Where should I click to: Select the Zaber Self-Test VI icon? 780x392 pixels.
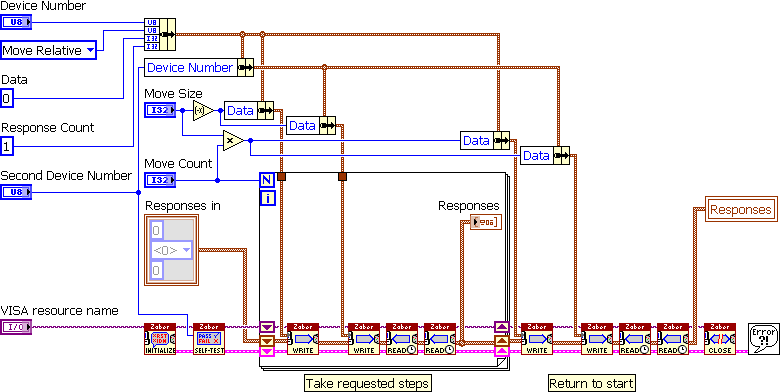point(209,339)
